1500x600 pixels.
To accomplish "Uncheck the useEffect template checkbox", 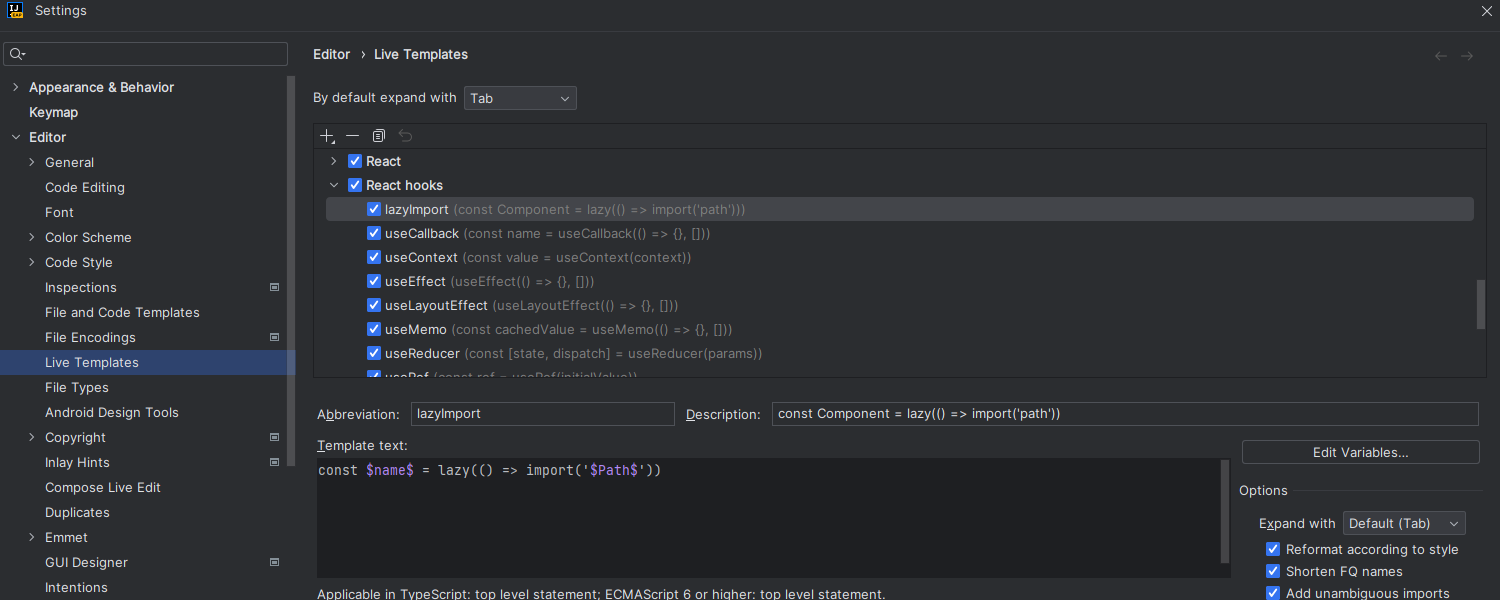I will [374, 281].
